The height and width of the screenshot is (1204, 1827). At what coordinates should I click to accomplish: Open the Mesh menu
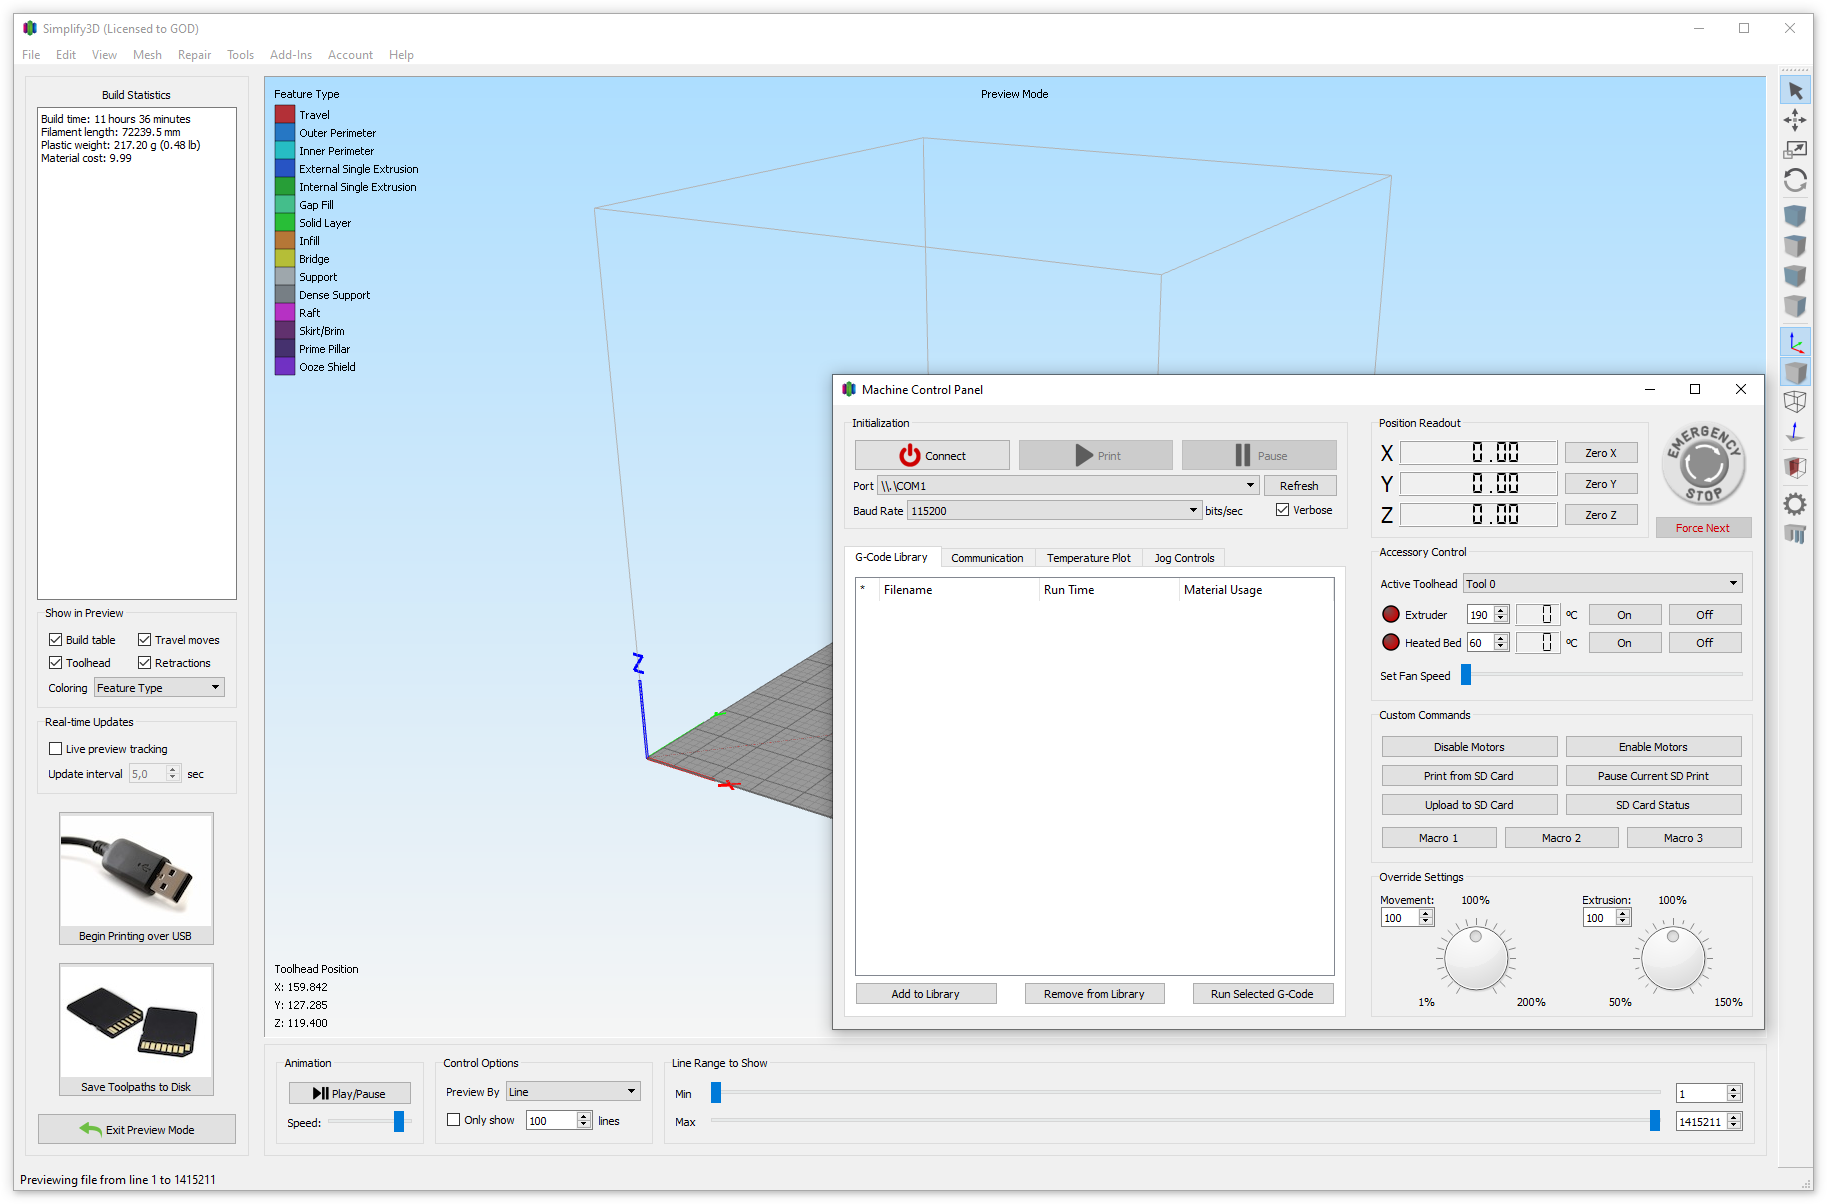click(147, 54)
